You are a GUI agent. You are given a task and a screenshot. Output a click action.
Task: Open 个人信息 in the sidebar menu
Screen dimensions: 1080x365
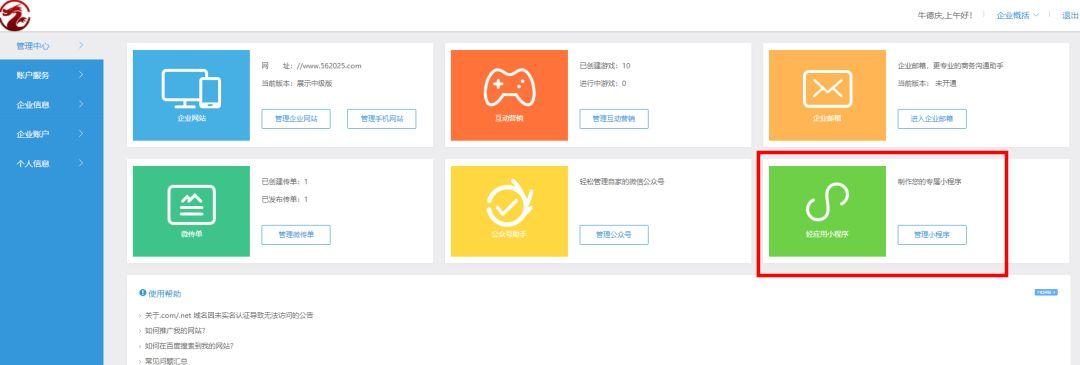pyautogui.click(x=52, y=164)
